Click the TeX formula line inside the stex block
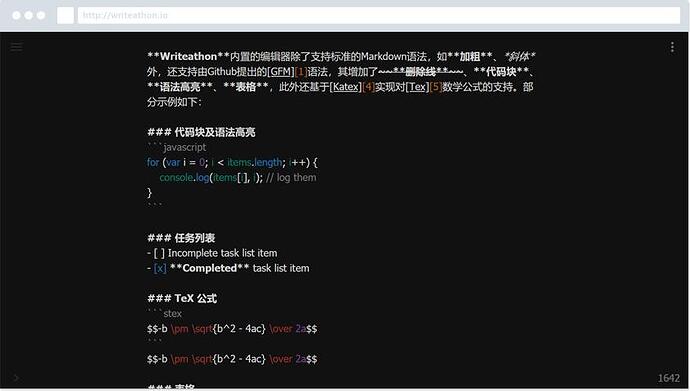Screen dimensions: 690x391 pos(232,329)
